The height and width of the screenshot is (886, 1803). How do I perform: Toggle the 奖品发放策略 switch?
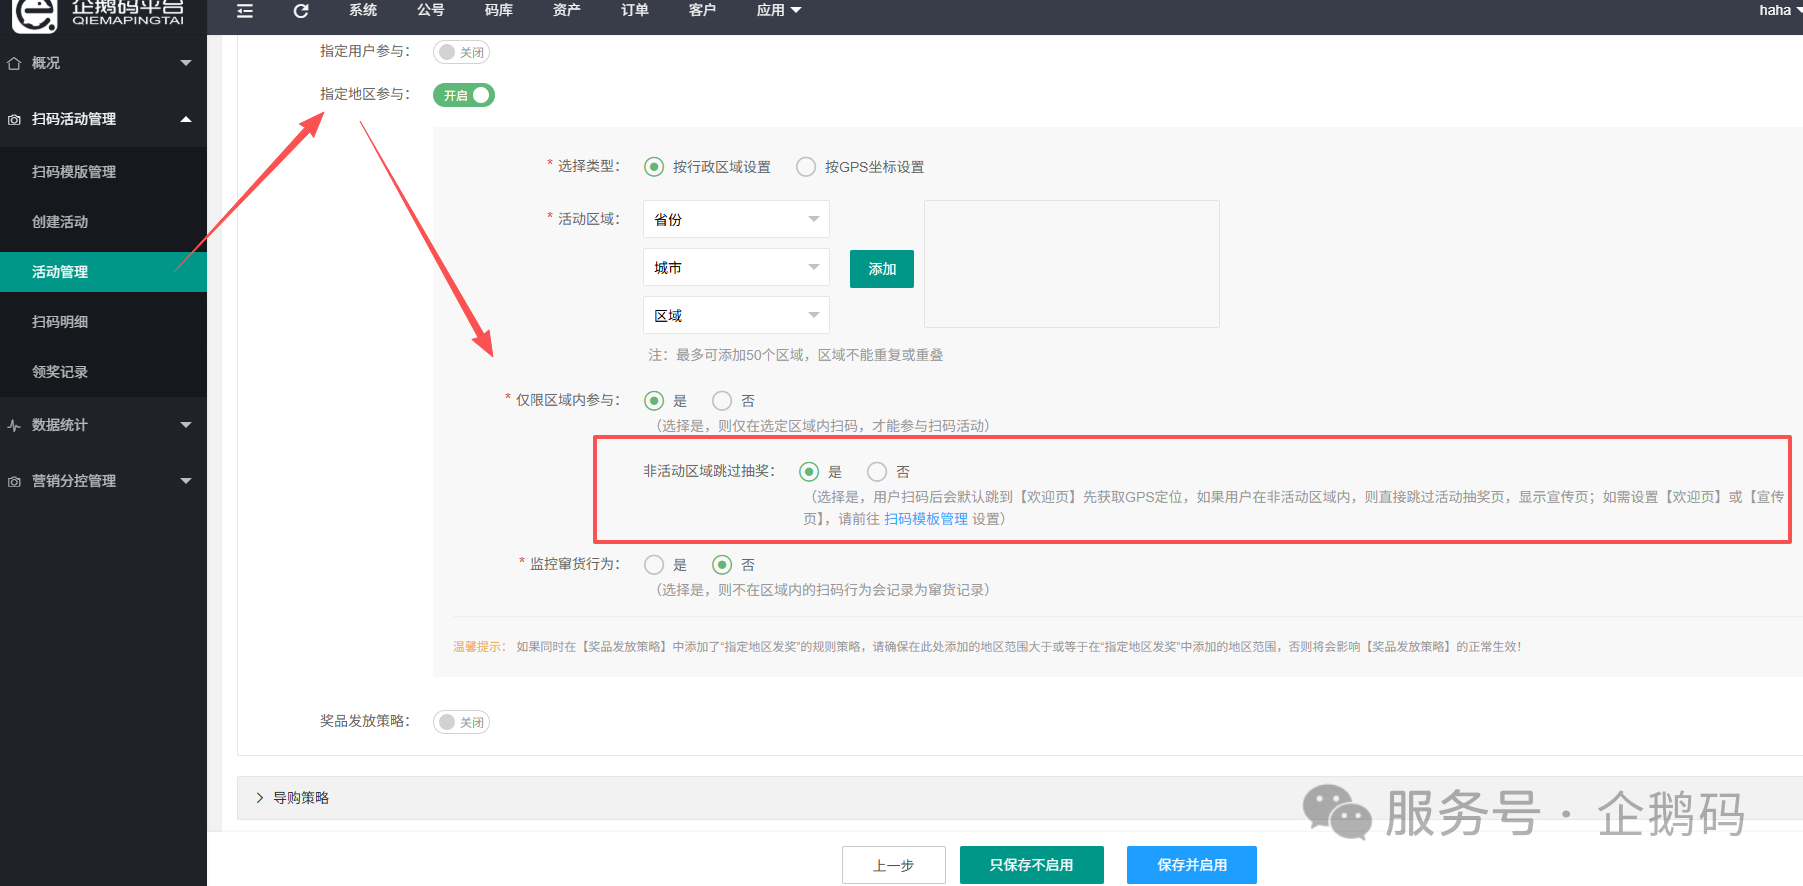(x=461, y=722)
